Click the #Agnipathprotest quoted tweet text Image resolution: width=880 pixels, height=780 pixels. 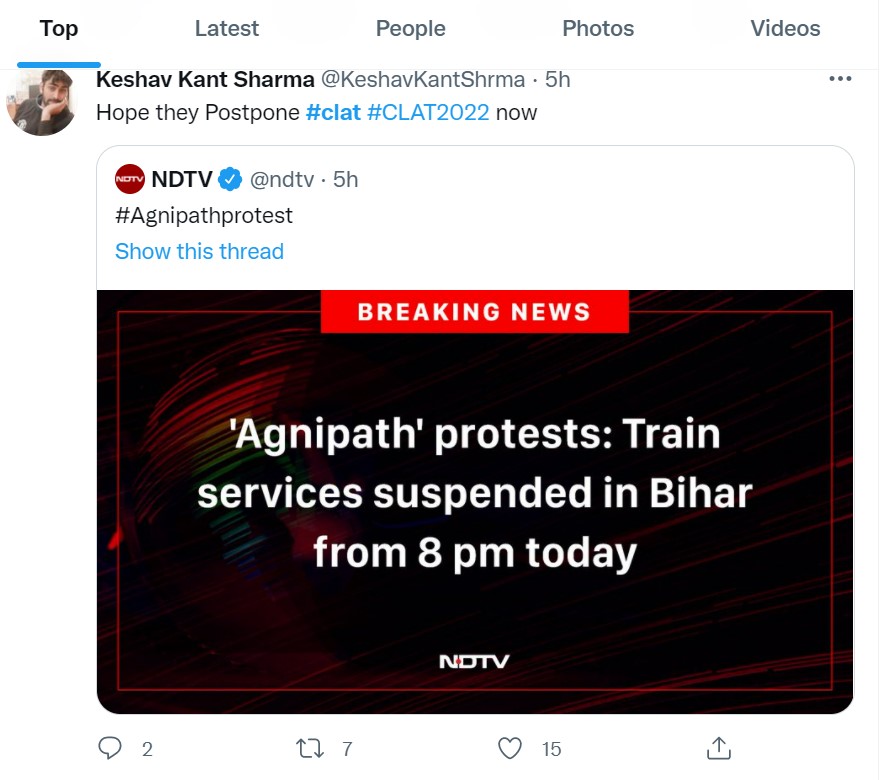click(204, 215)
